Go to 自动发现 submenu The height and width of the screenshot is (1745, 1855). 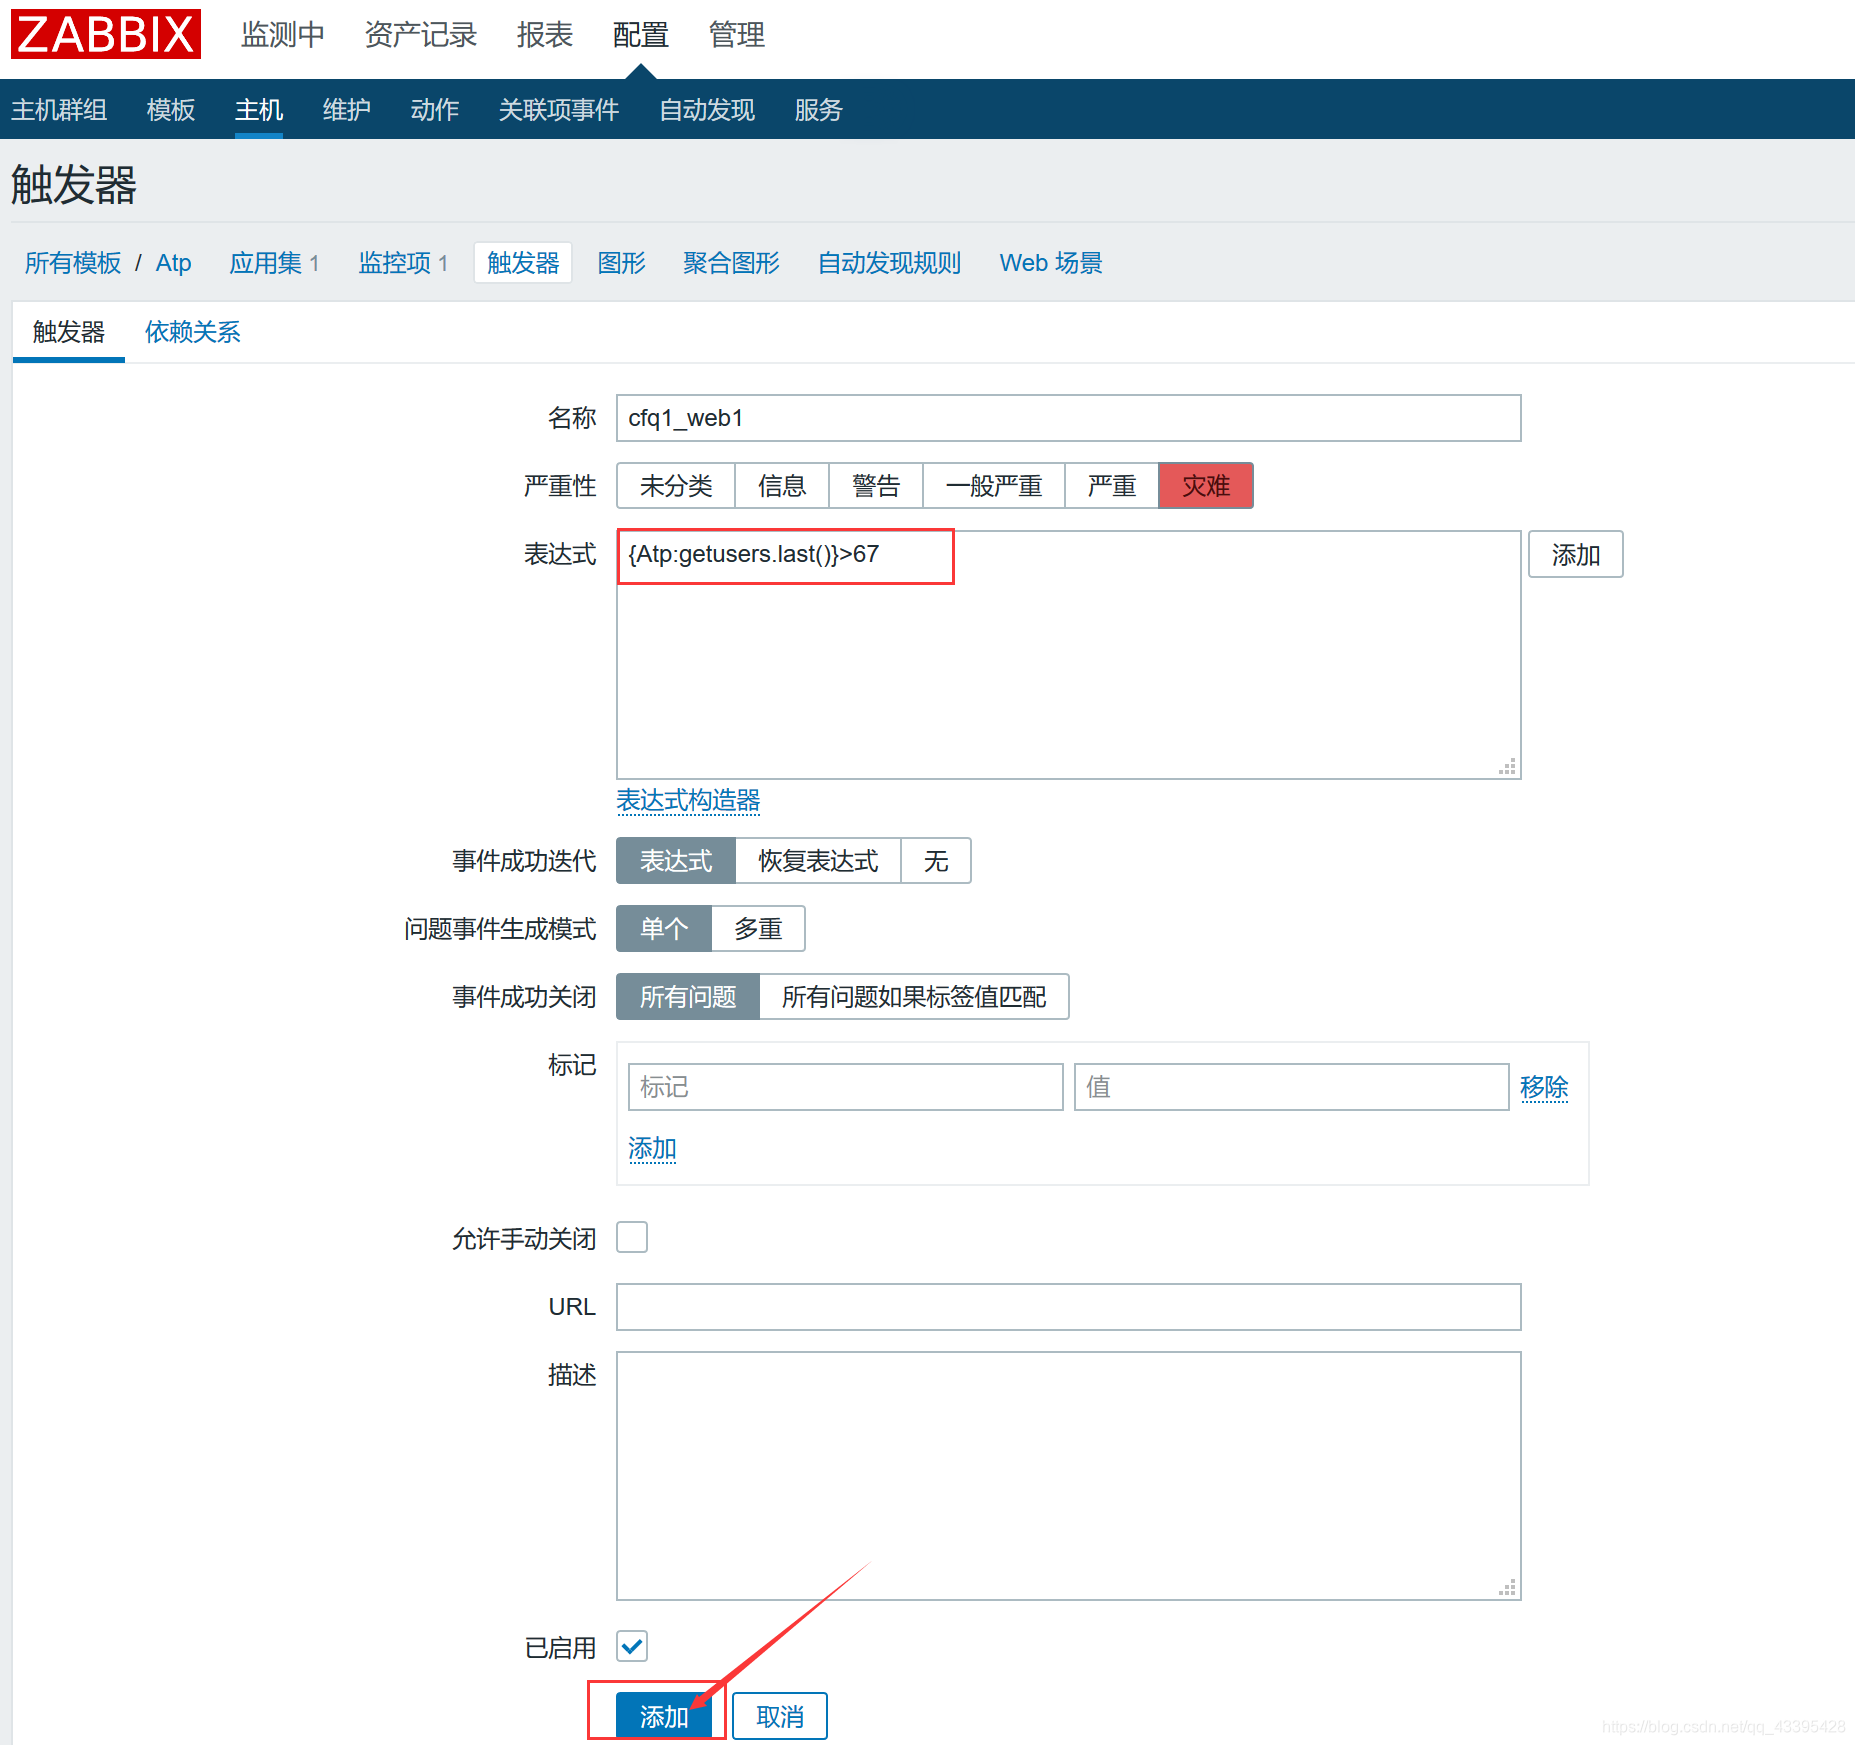tap(707, 109)
